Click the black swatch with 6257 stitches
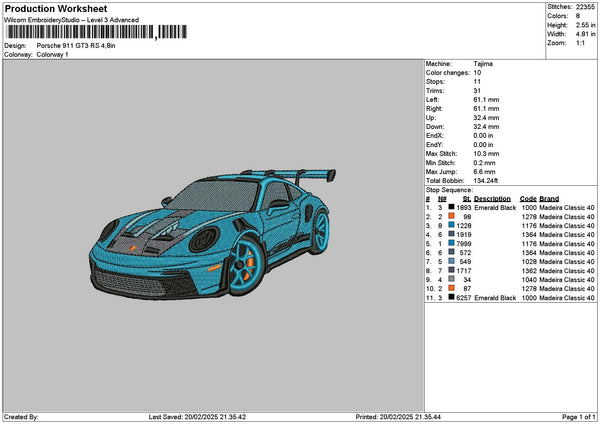Screen dimensions: 600x424 click(452, 297)
